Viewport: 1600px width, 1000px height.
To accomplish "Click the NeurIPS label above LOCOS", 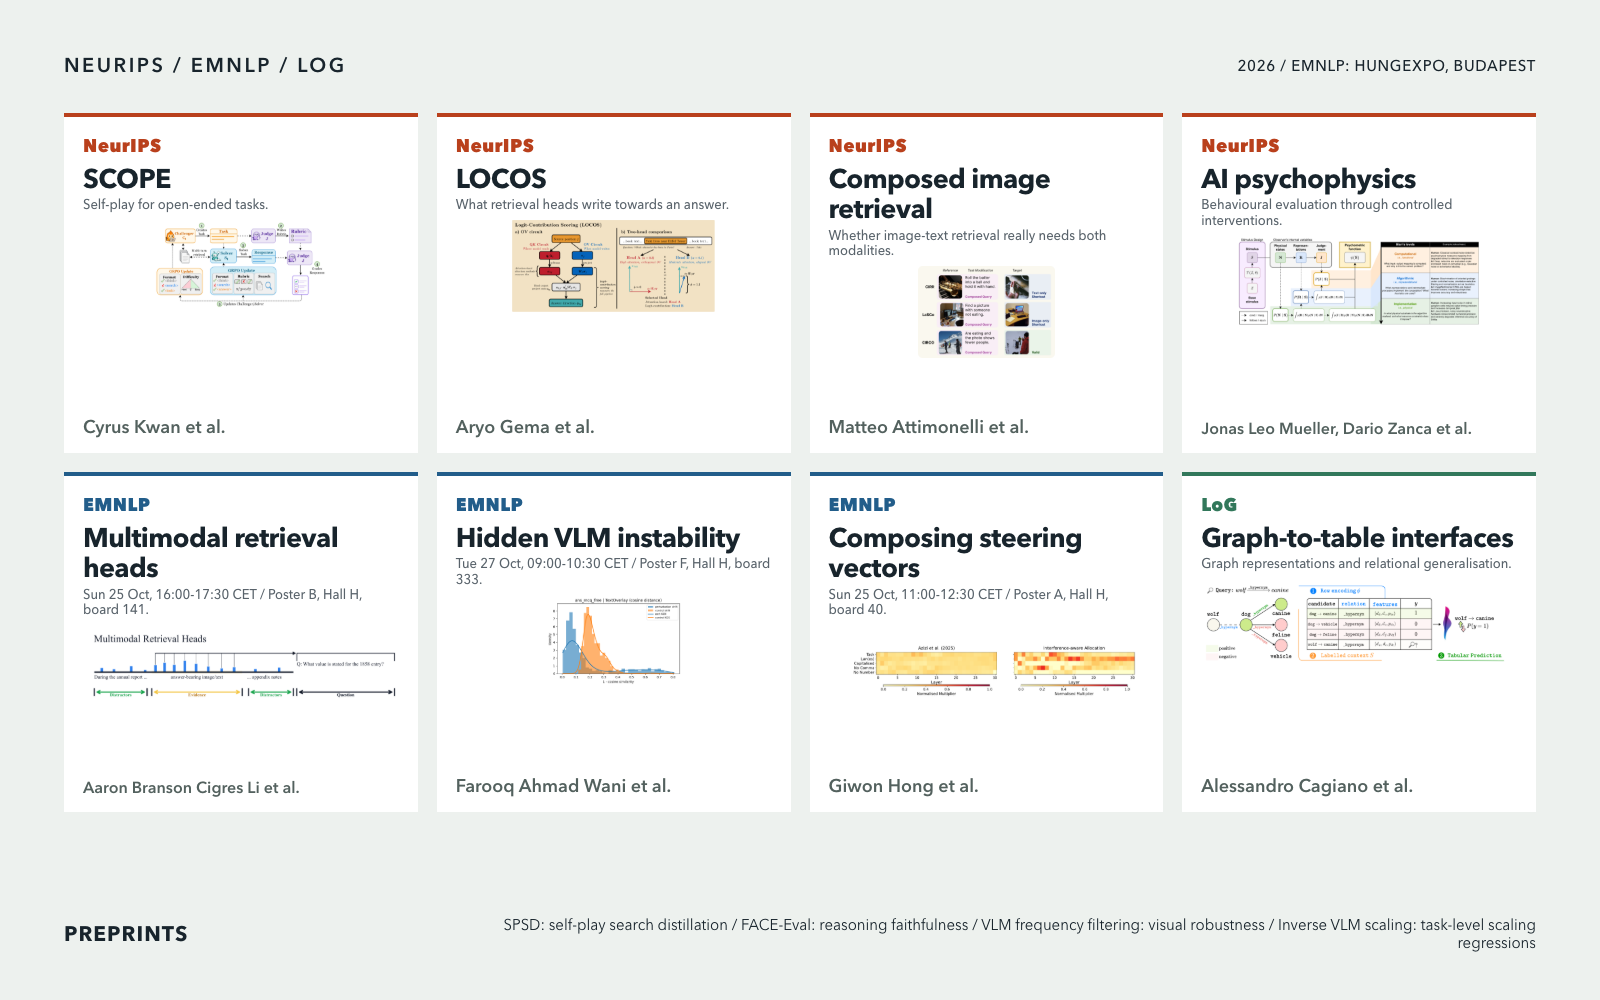I will pyautogui.click(x=495, y=146).
